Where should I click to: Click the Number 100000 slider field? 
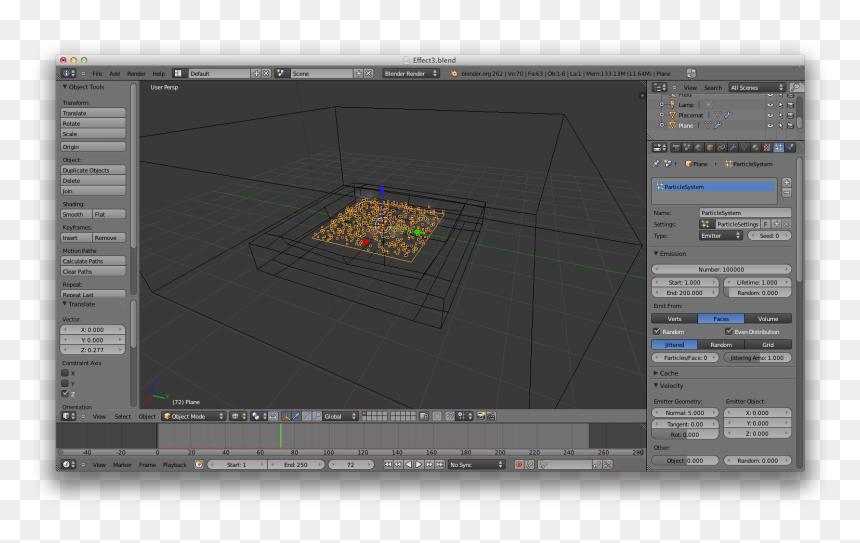coord(721,269)
